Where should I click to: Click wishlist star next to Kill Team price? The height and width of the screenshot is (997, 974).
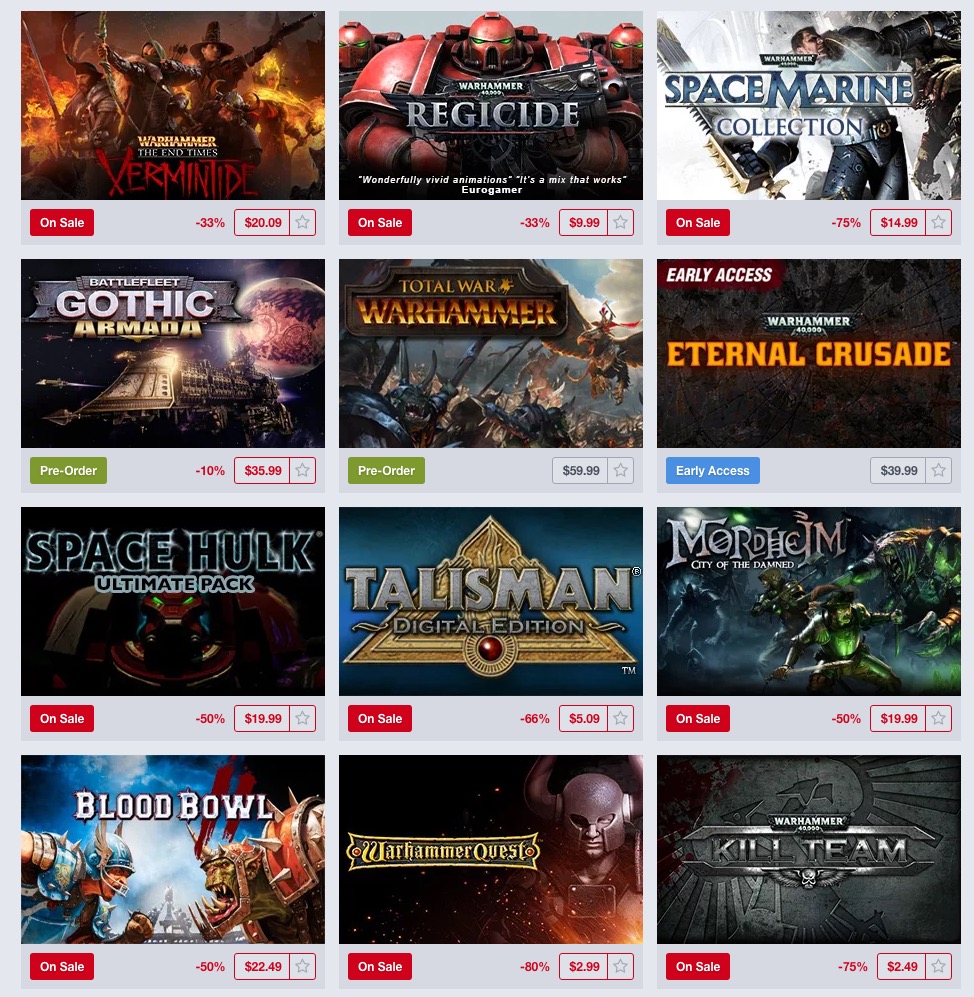[938, 966]
